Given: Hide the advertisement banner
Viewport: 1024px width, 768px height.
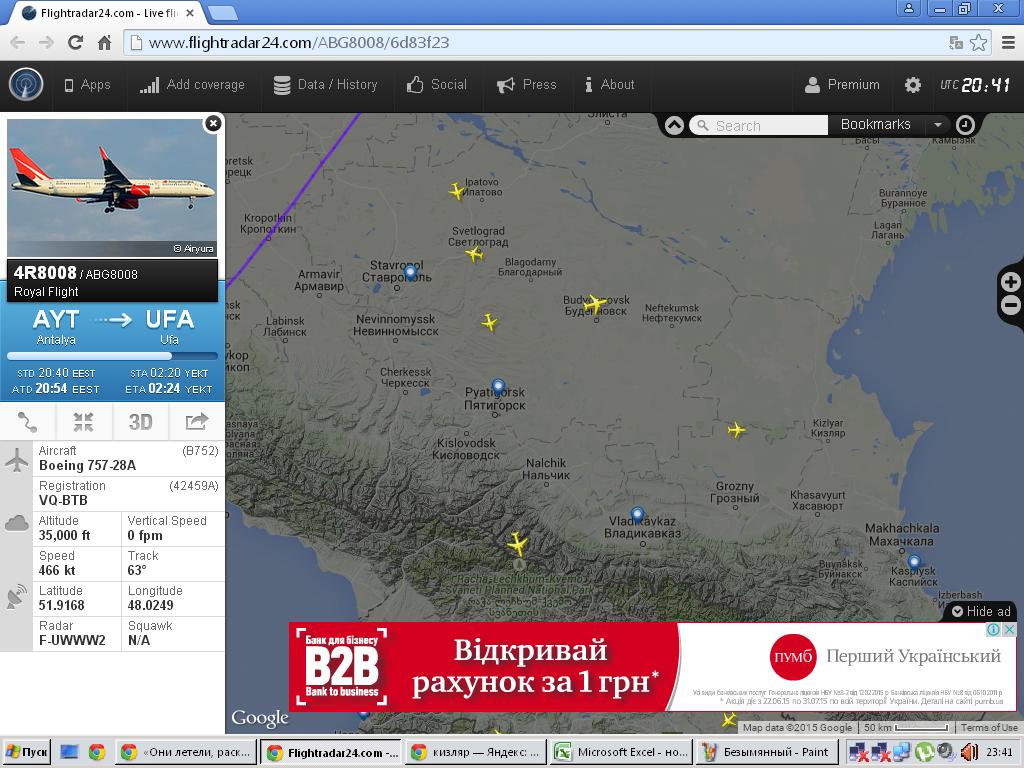Looking at the screenshot, I should [981, 611].
